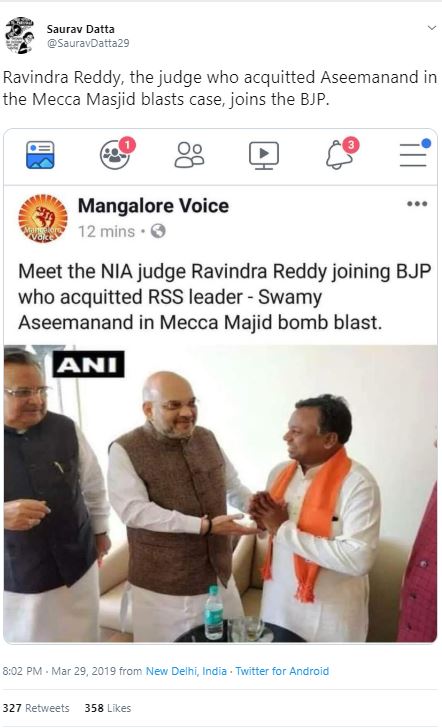Image resolution: width=442 pixels, height=728 pixels.
Task: Open the Saurav Datta profile name
Action: (x=80, y=29)
